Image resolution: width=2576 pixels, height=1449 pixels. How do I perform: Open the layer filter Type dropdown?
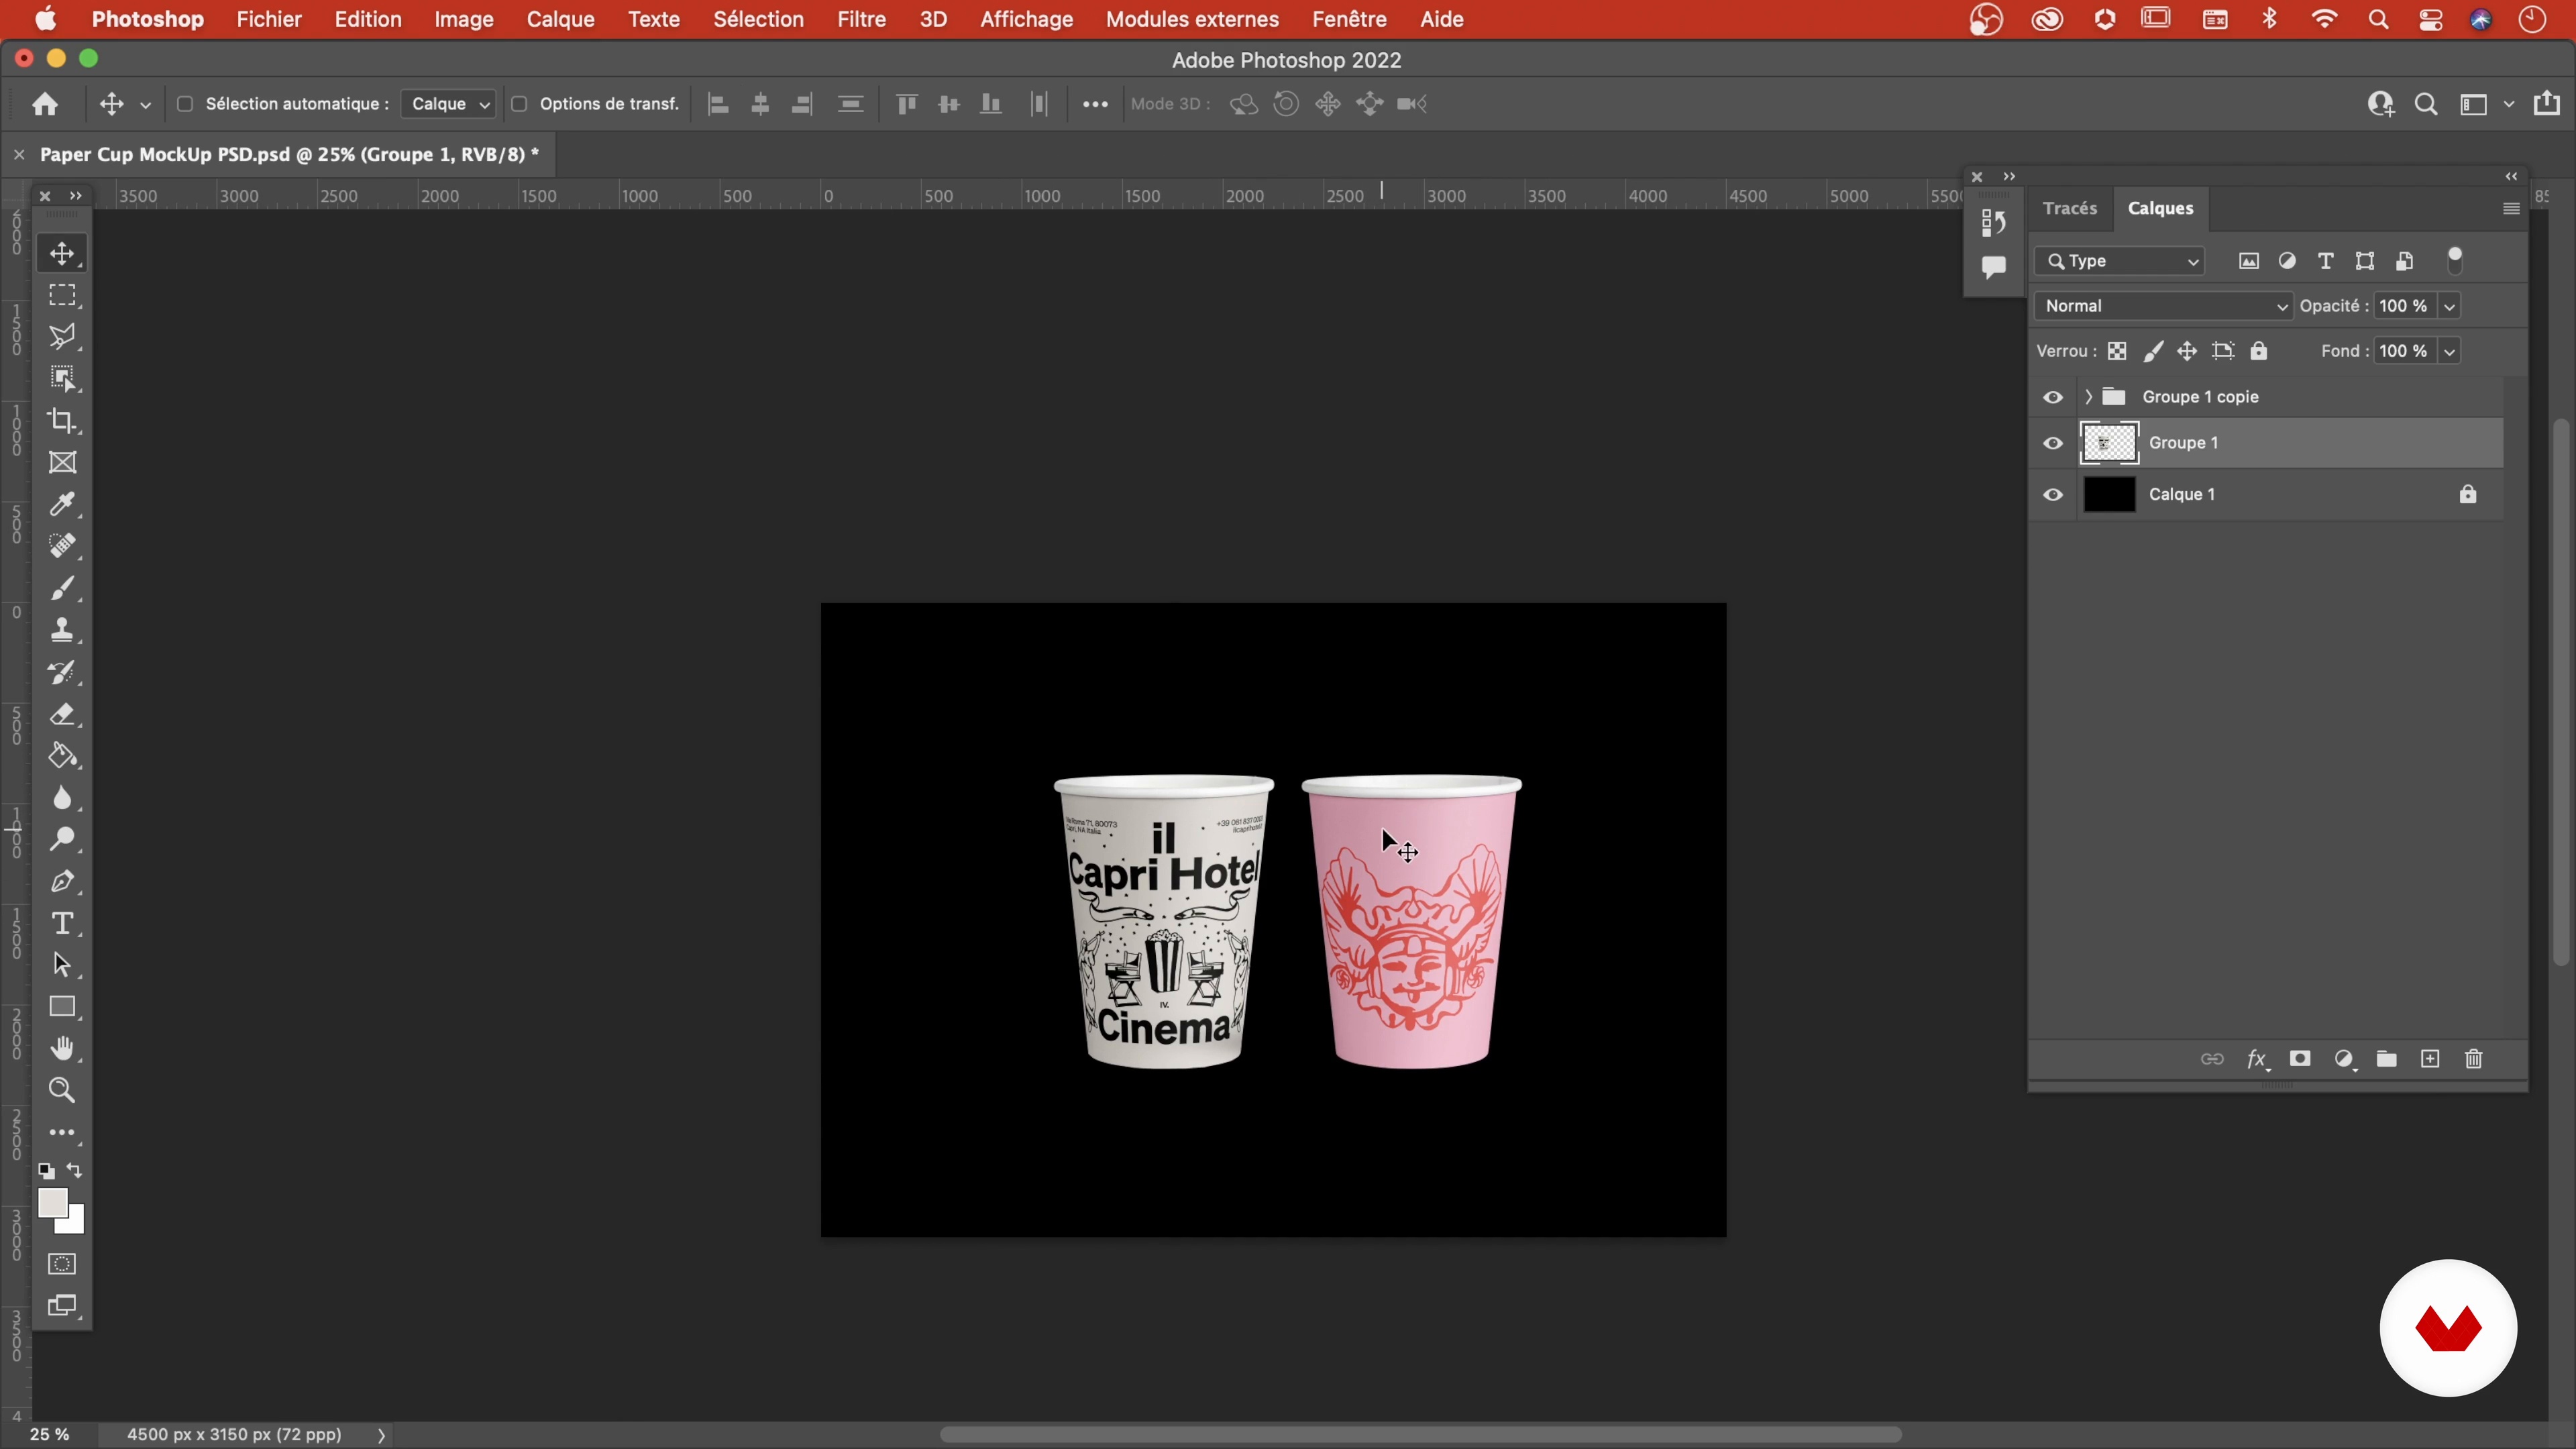2120,261
